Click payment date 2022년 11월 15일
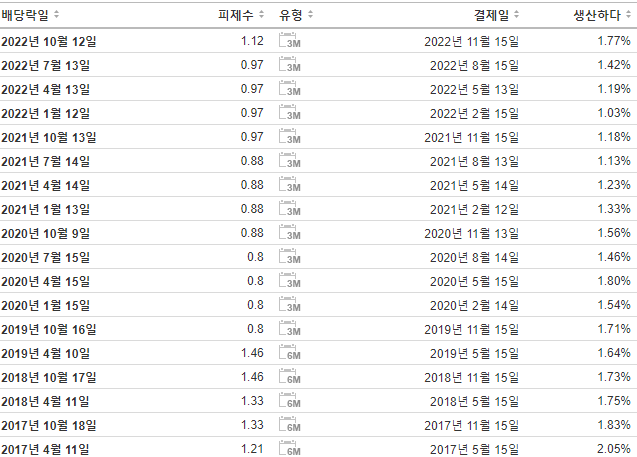Screen dimensions: 637x457 (x=472, y=41)
